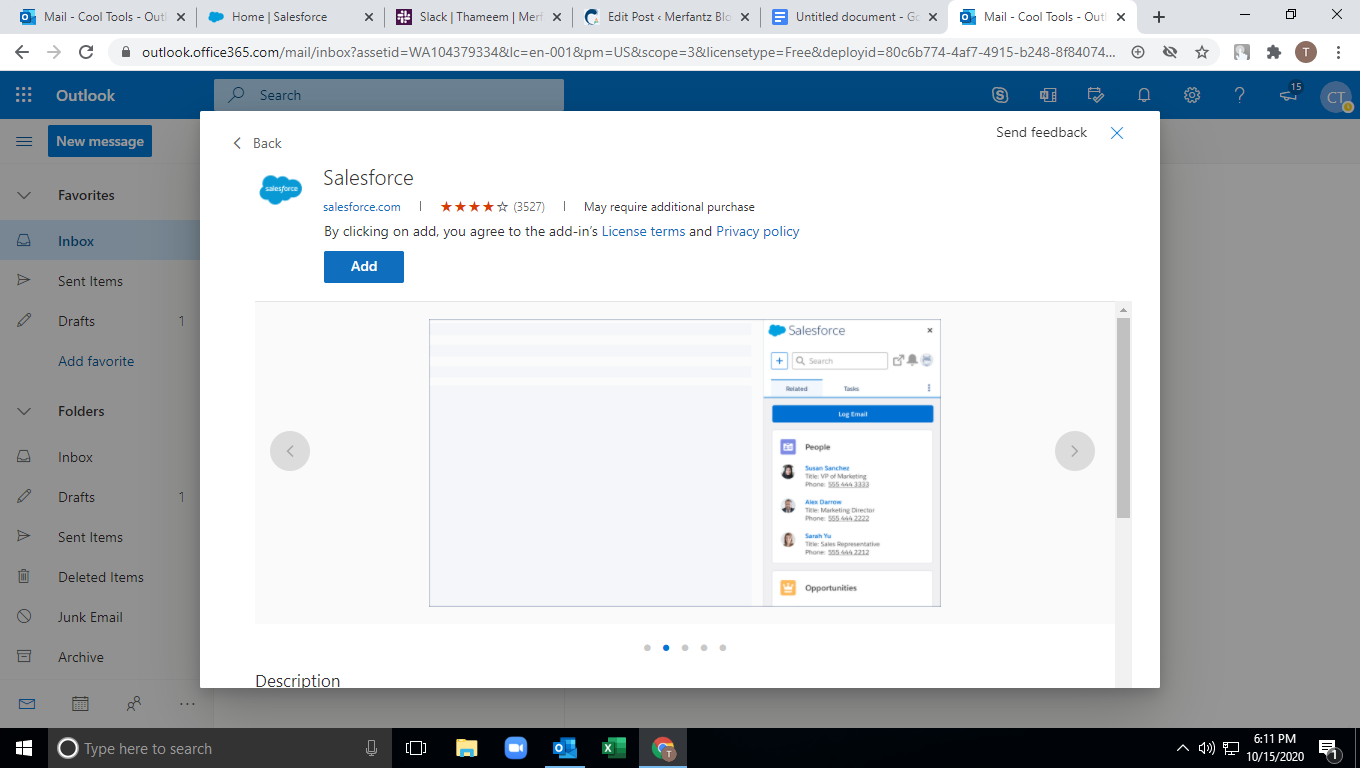Open the account manager avatar CT
The image size is (1360, 768).
pos(1336,97)
